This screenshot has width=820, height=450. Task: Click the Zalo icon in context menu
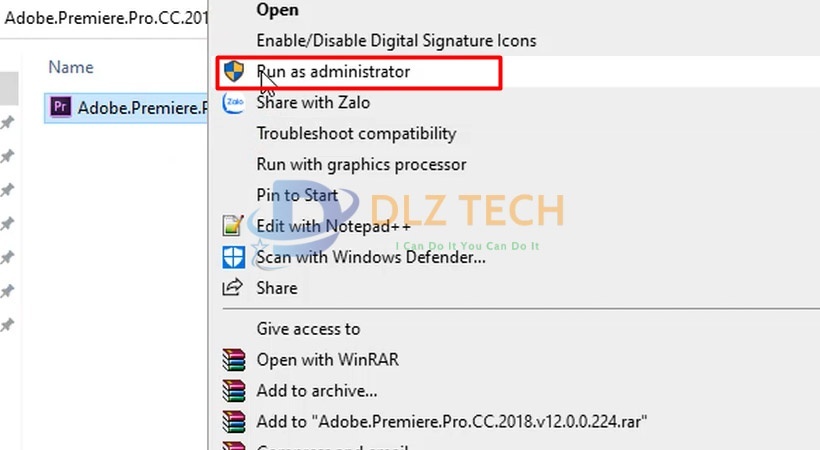[233, 103]
